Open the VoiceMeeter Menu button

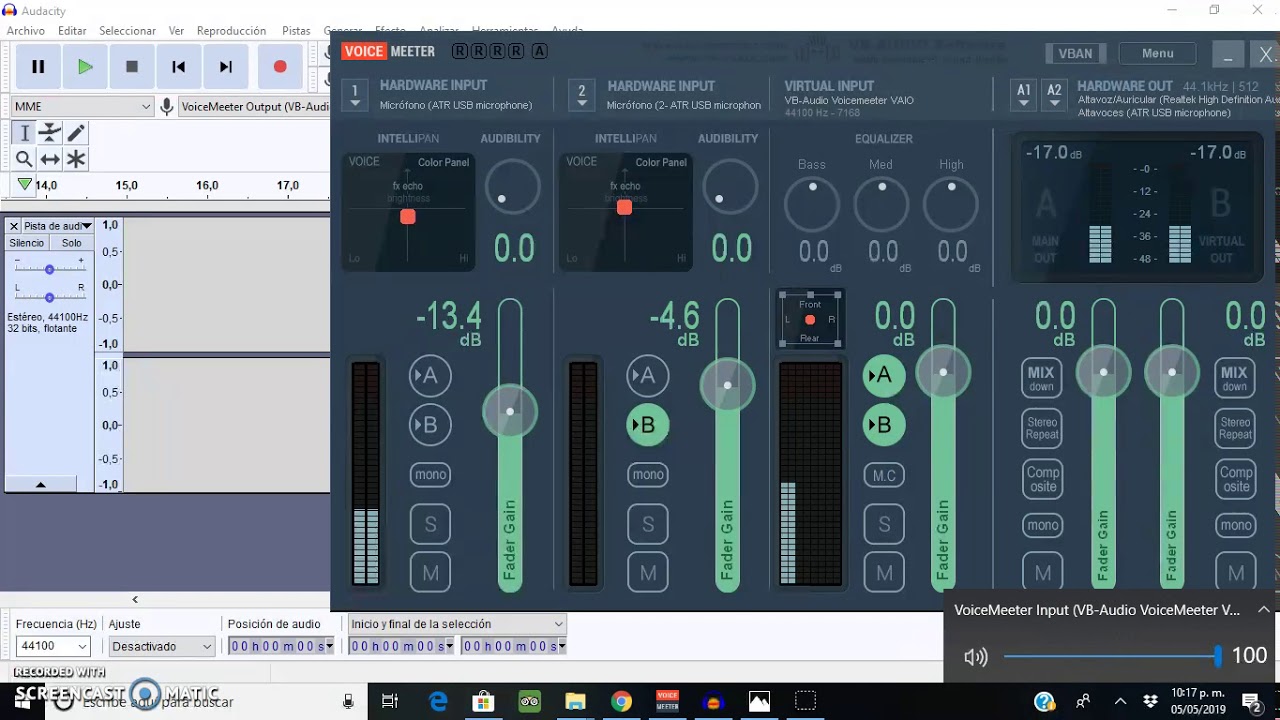pos(1157,54)
